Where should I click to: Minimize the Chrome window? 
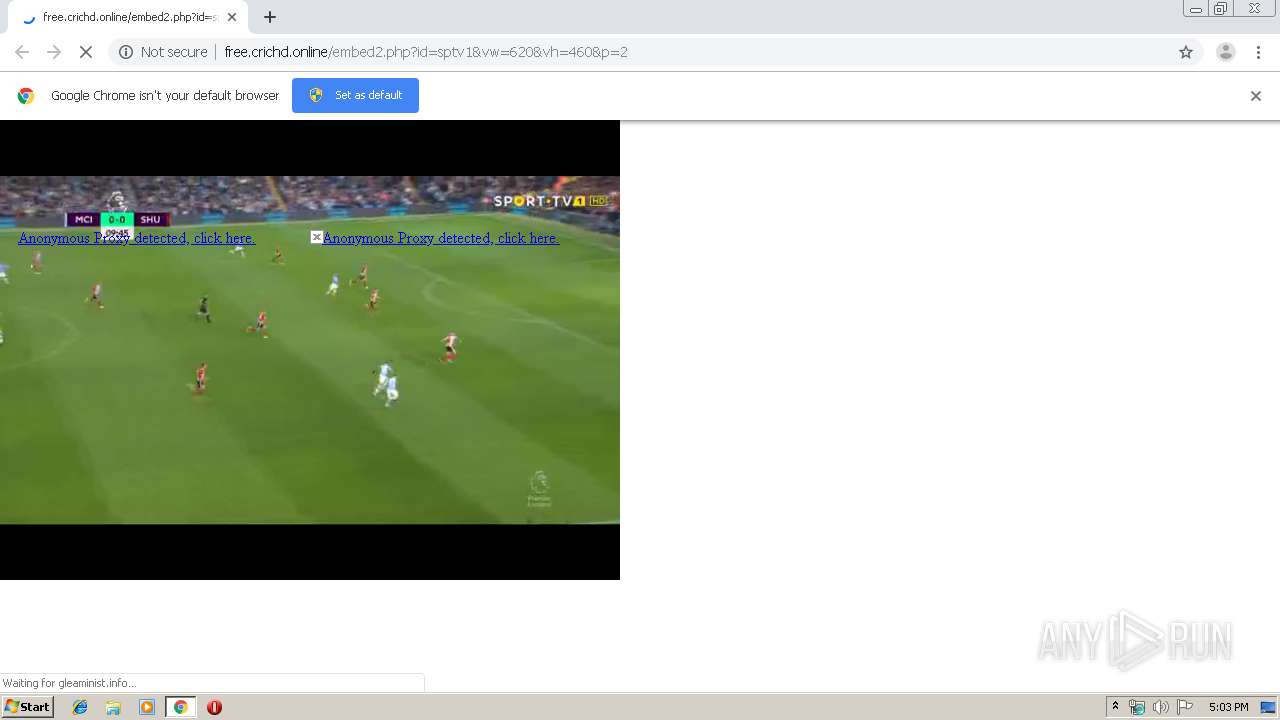coord(1196,9)
